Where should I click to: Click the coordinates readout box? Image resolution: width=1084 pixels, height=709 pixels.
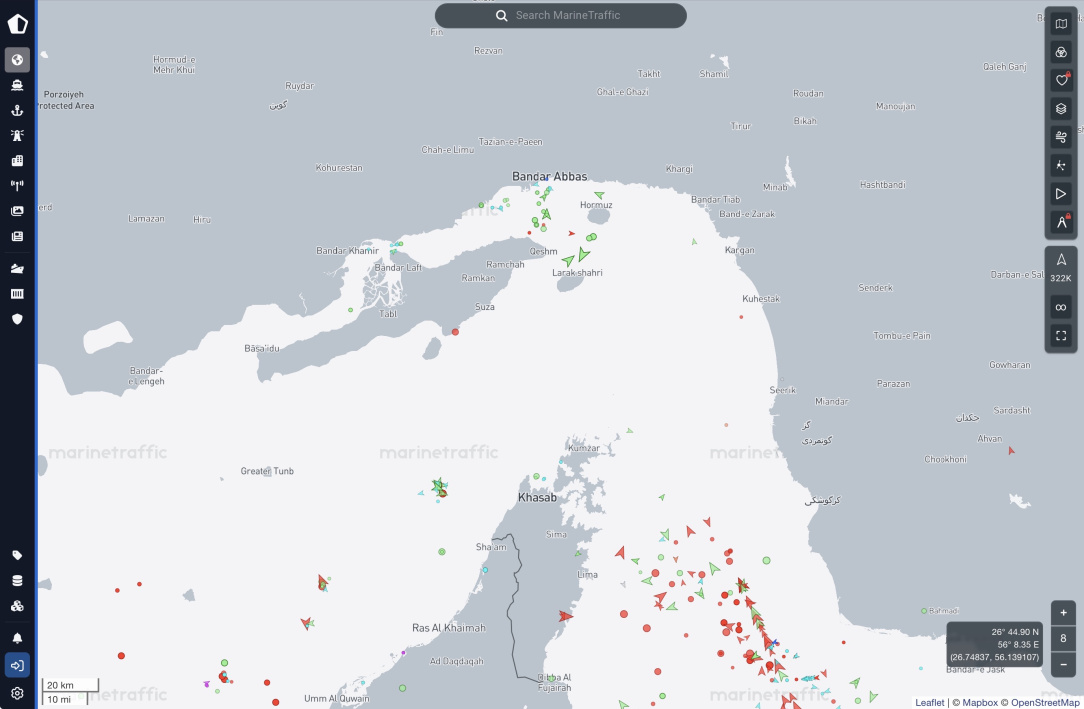coord(994,644)
